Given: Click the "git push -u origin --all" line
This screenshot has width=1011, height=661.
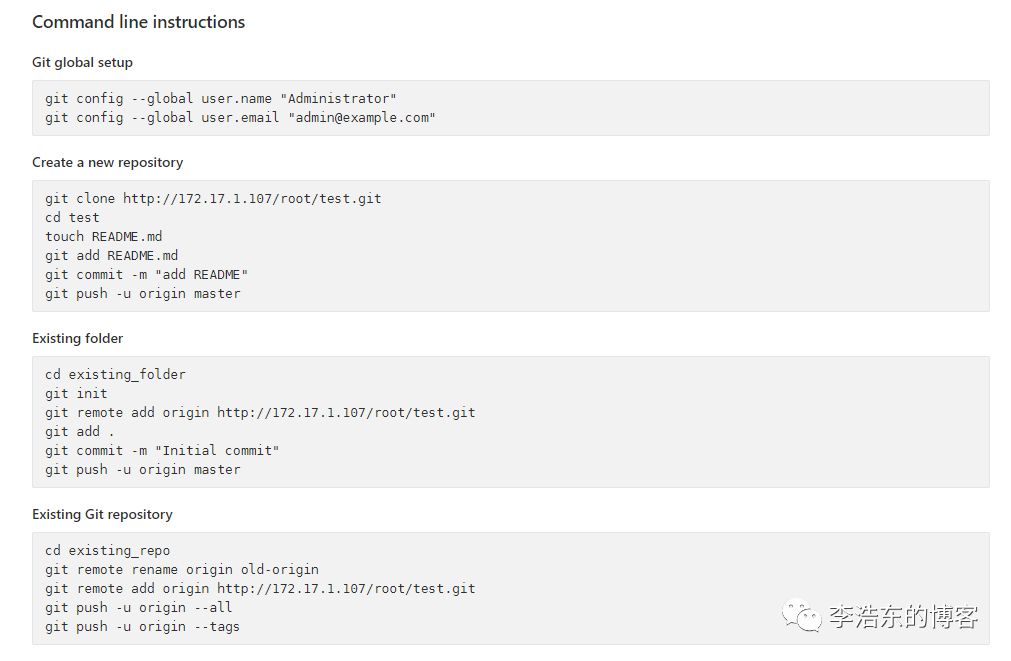Looking at the screenshot, I should (138, 607).
